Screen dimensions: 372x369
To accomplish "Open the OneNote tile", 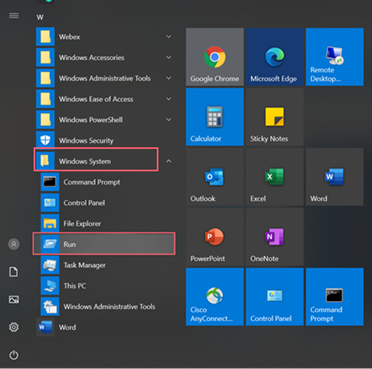I will [275, 237].
